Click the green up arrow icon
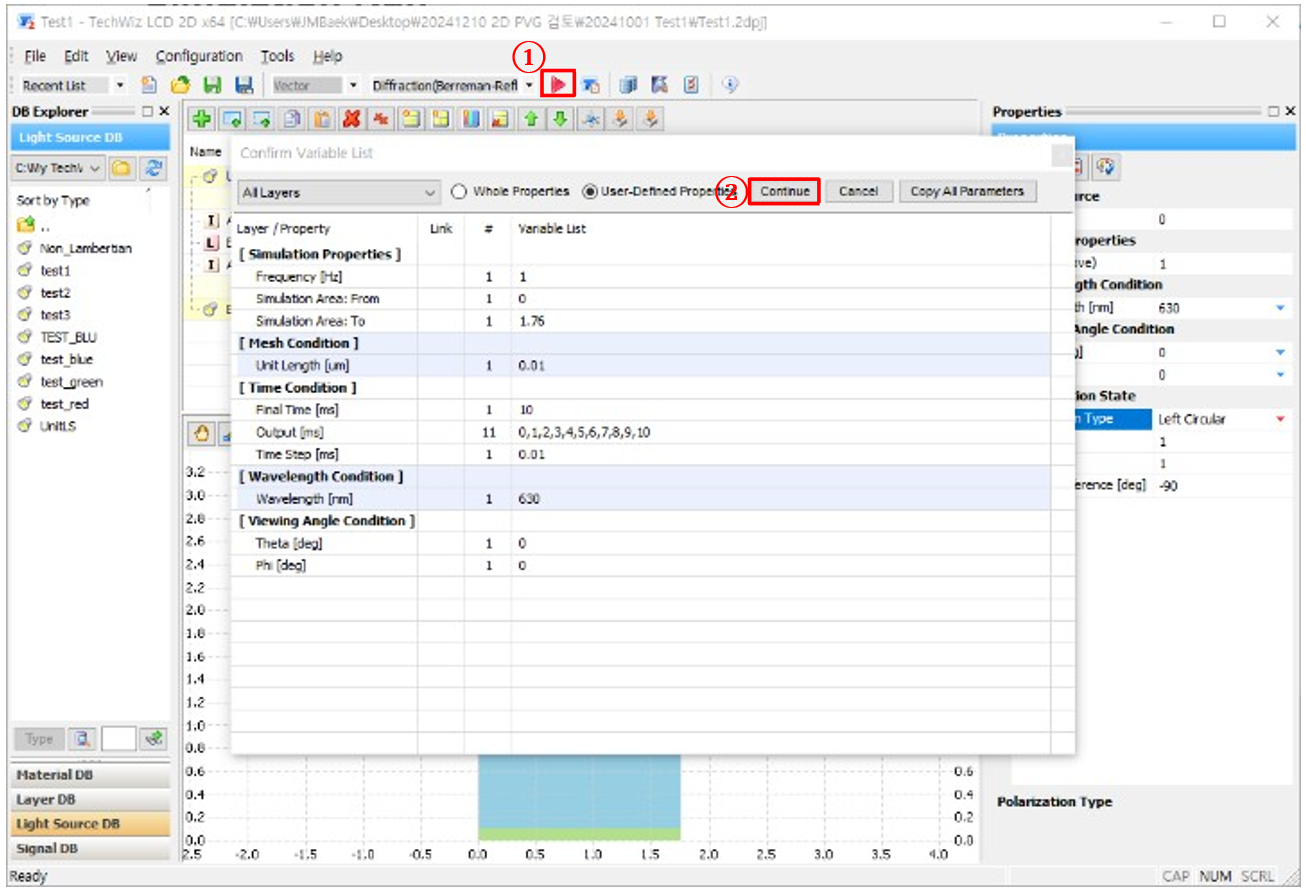The image size is (1306, 892). pos(531,120)
